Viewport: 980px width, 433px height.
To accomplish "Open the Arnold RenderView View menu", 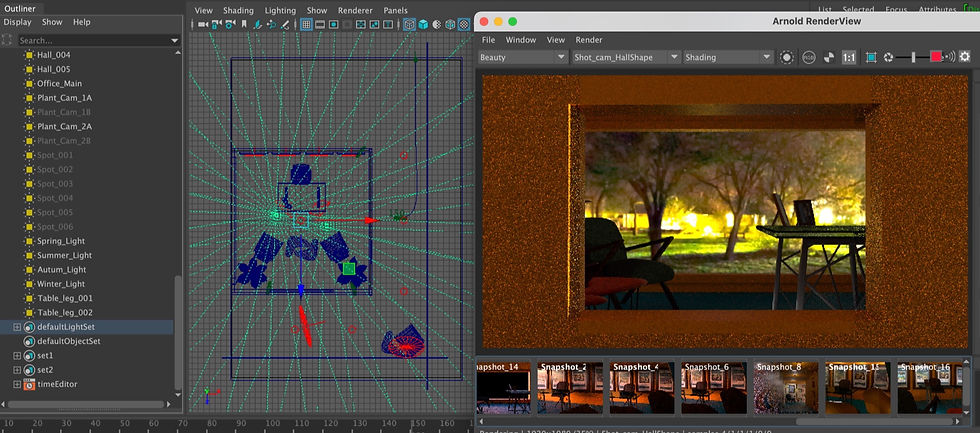I will 556,40.
